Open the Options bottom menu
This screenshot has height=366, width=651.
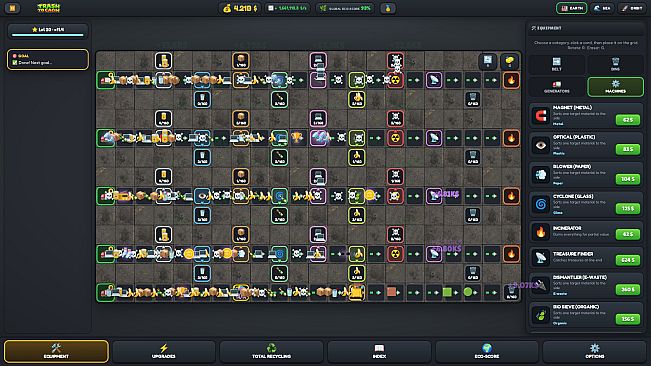click(595, 351)
